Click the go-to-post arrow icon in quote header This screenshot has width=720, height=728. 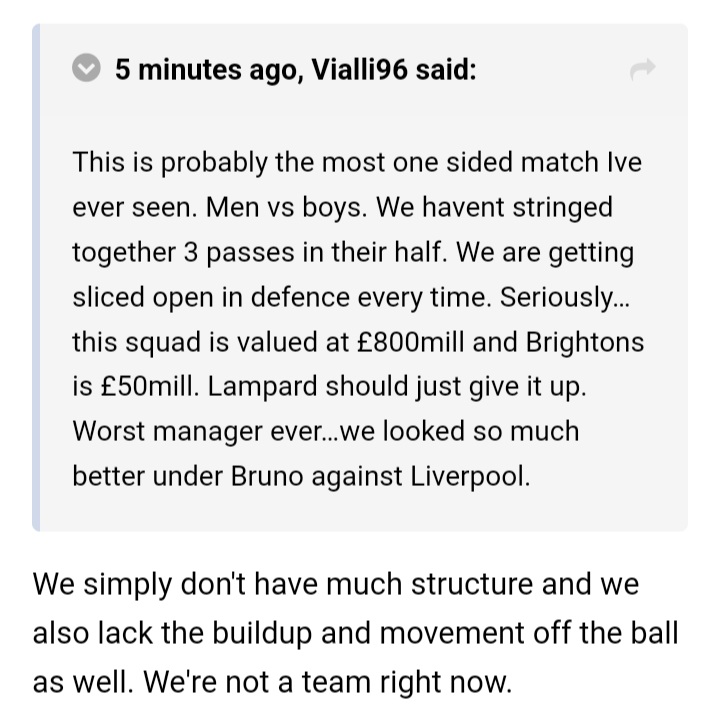(x=643, y=69)
